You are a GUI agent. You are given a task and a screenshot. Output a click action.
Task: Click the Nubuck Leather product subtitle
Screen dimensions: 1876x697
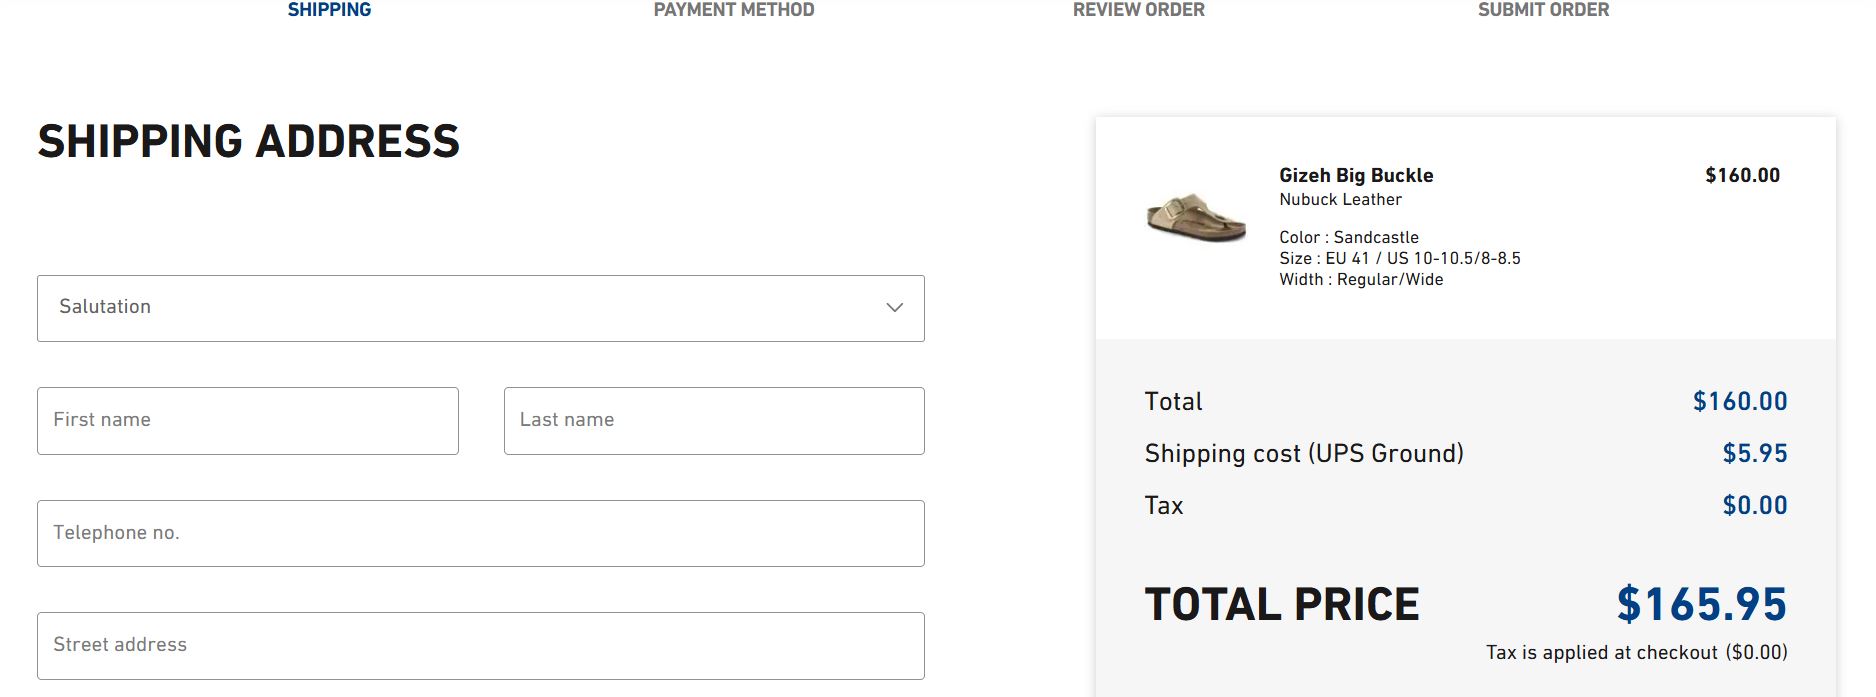pyautogui.click(x=1340, y=200)
